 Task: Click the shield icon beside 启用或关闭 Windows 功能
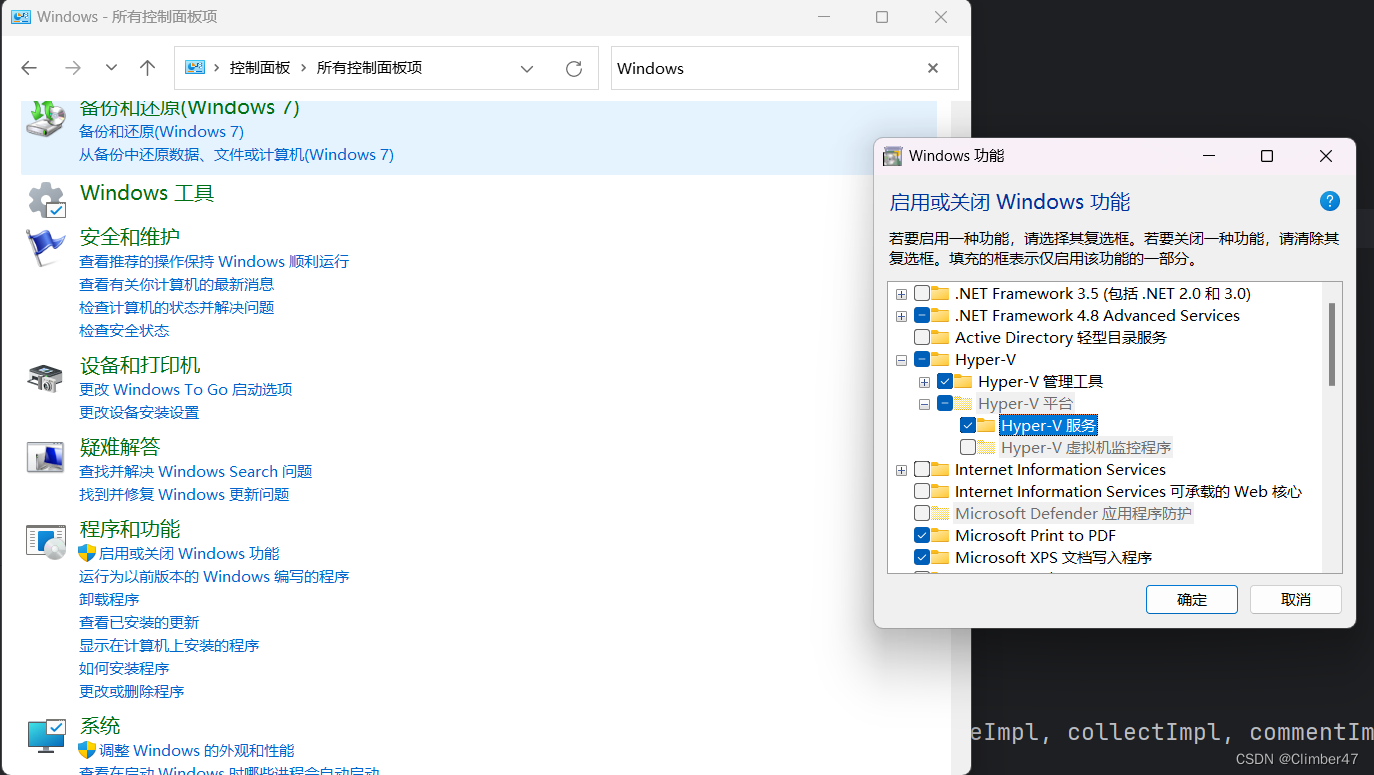87,553
